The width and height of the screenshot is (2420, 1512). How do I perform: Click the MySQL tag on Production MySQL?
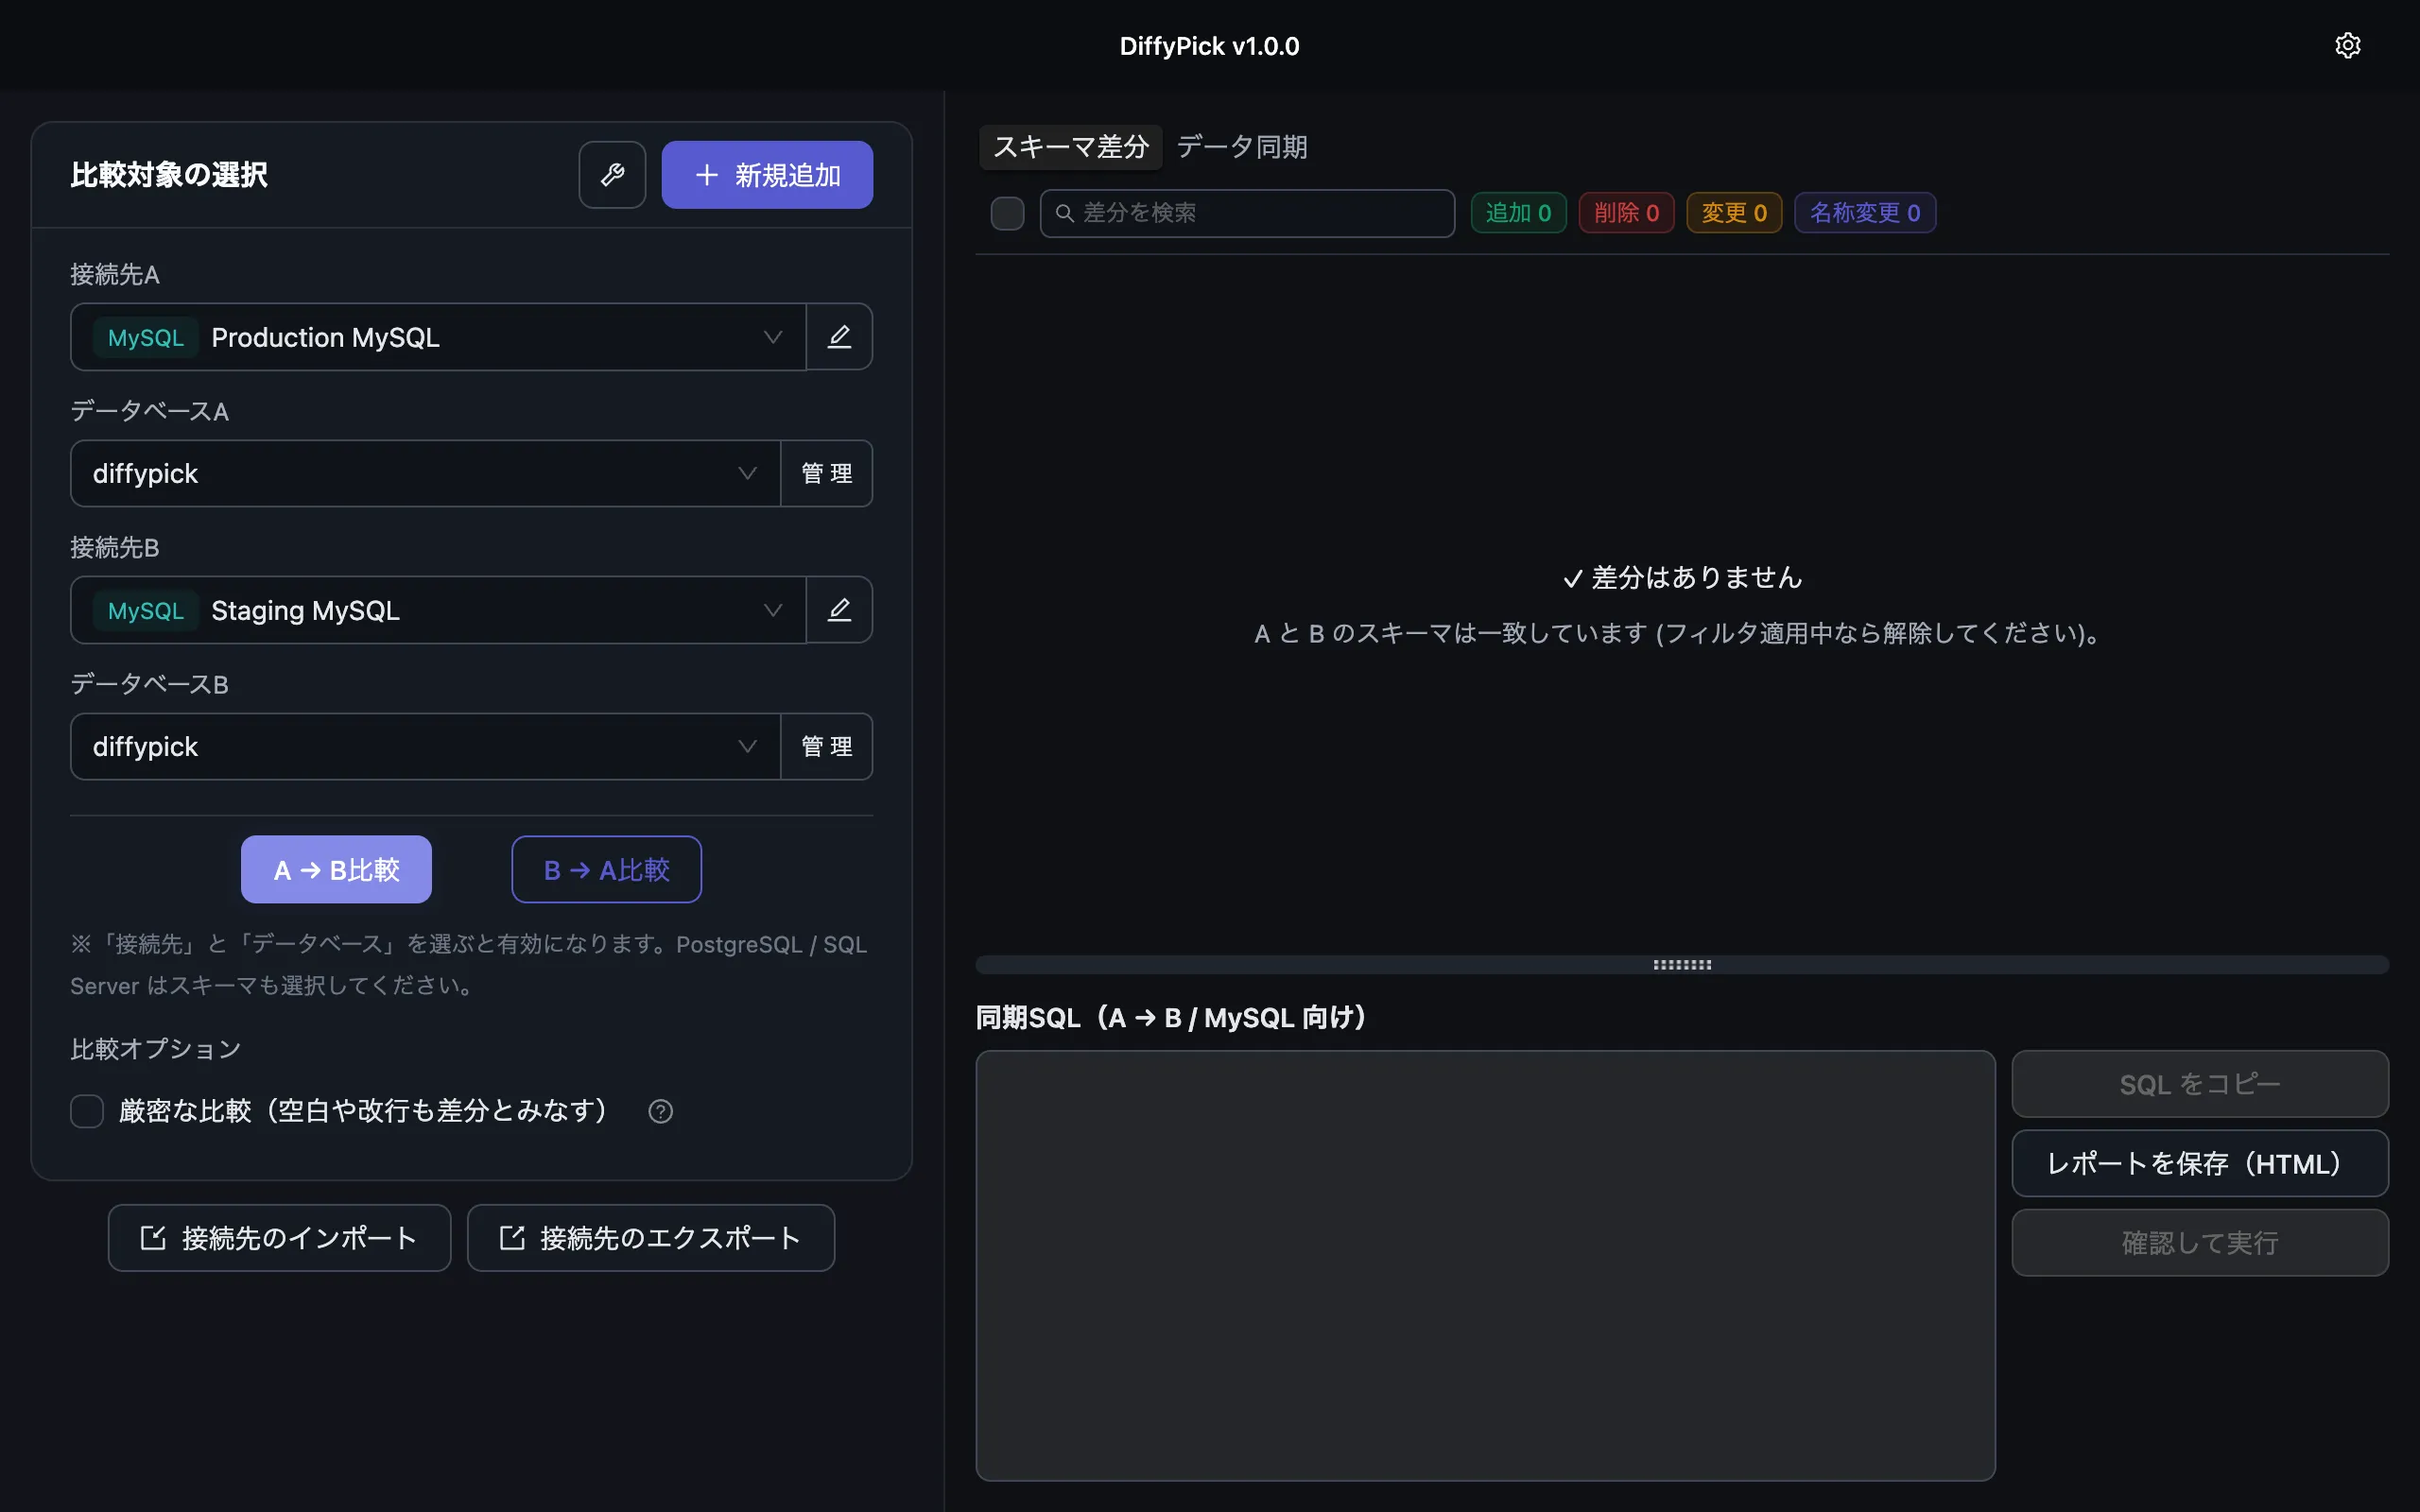pyautogui.click(x=146, y=337)
